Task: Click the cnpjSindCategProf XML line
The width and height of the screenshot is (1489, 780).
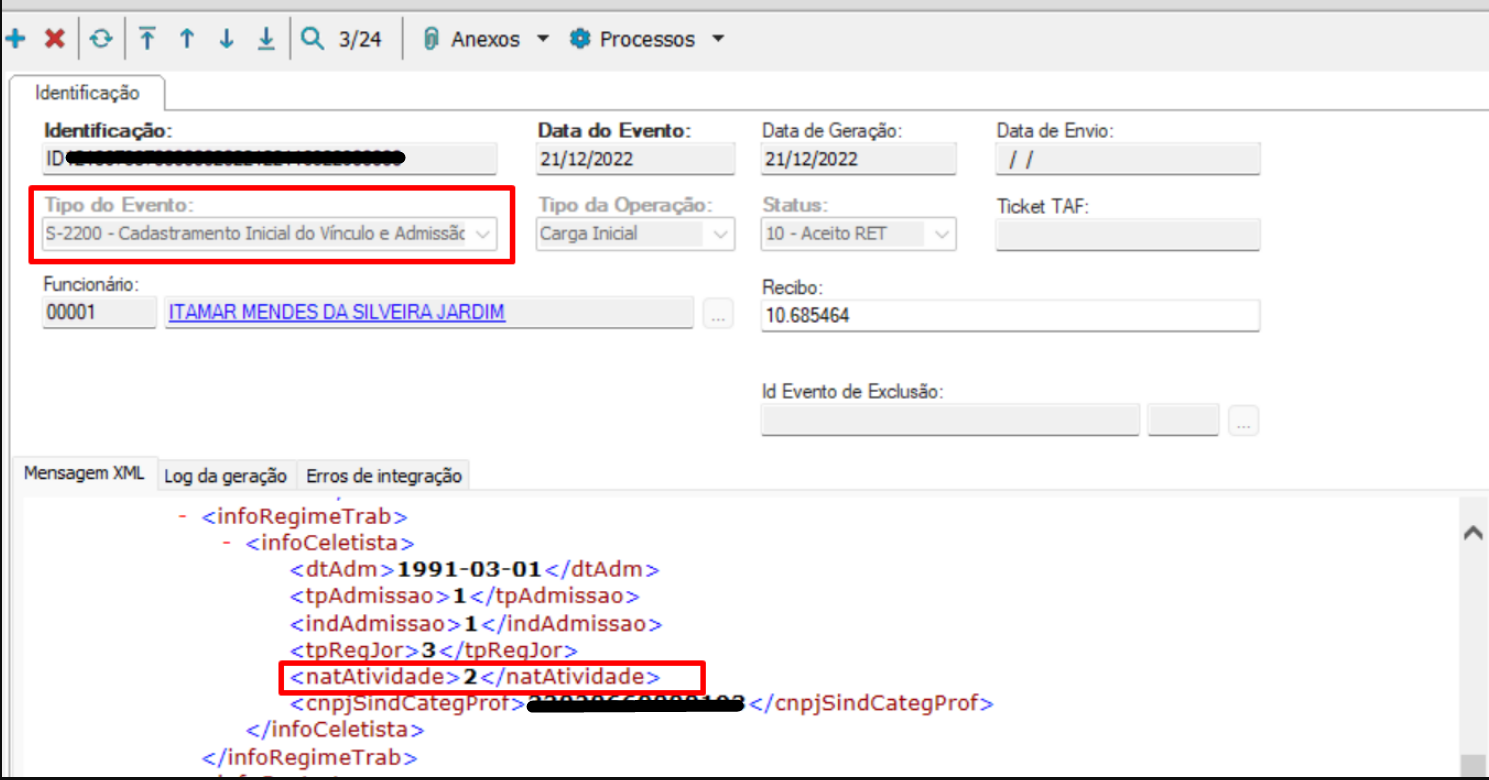Action: coord(642,703)
